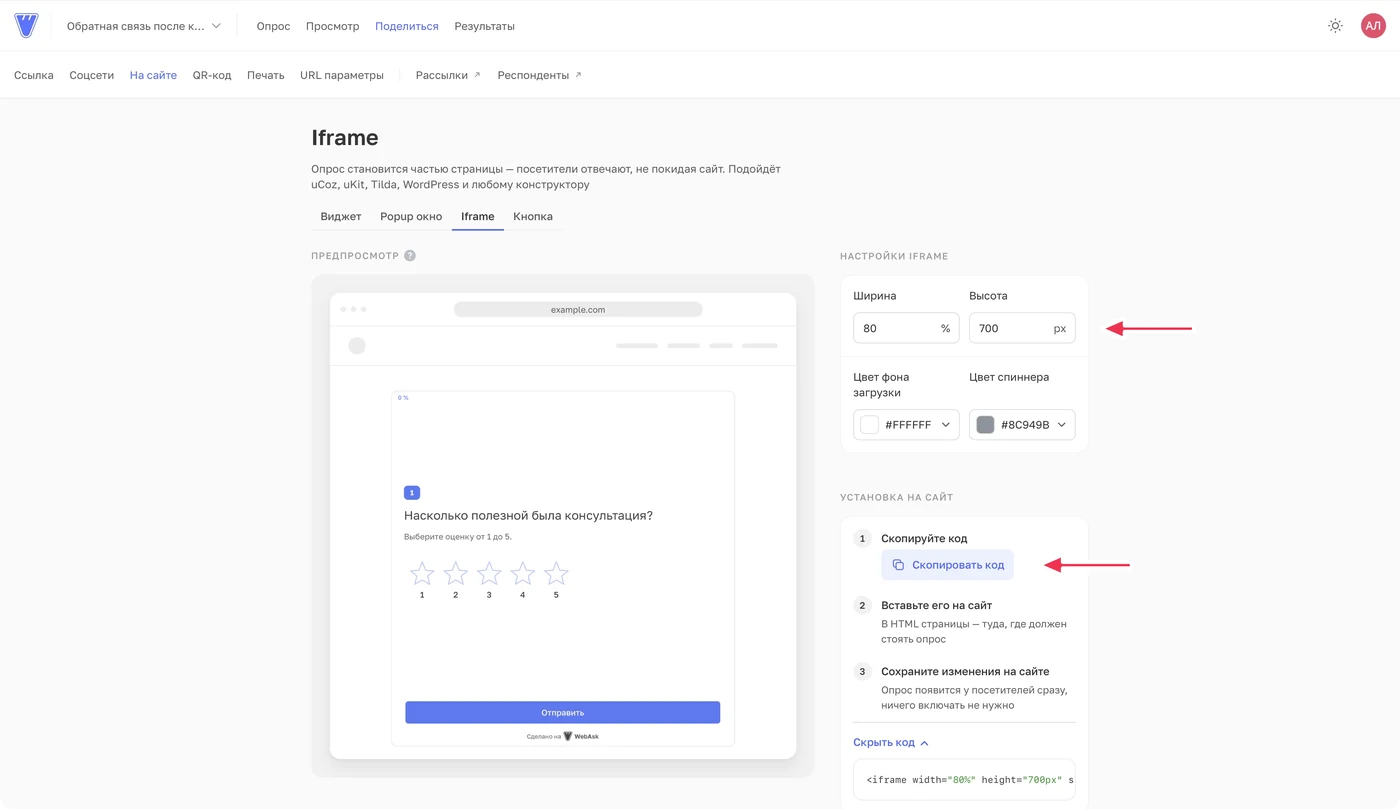Image resolution: width=1400 pixels, height=809 pixels.
Task: Click the WebAsk logo icon
Action: 26,26
